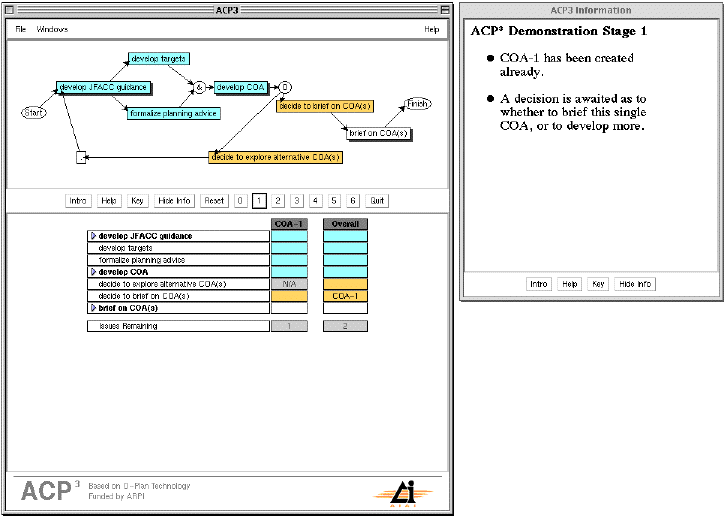Switch to stage 3 of the demonstration

click(296, 200)
